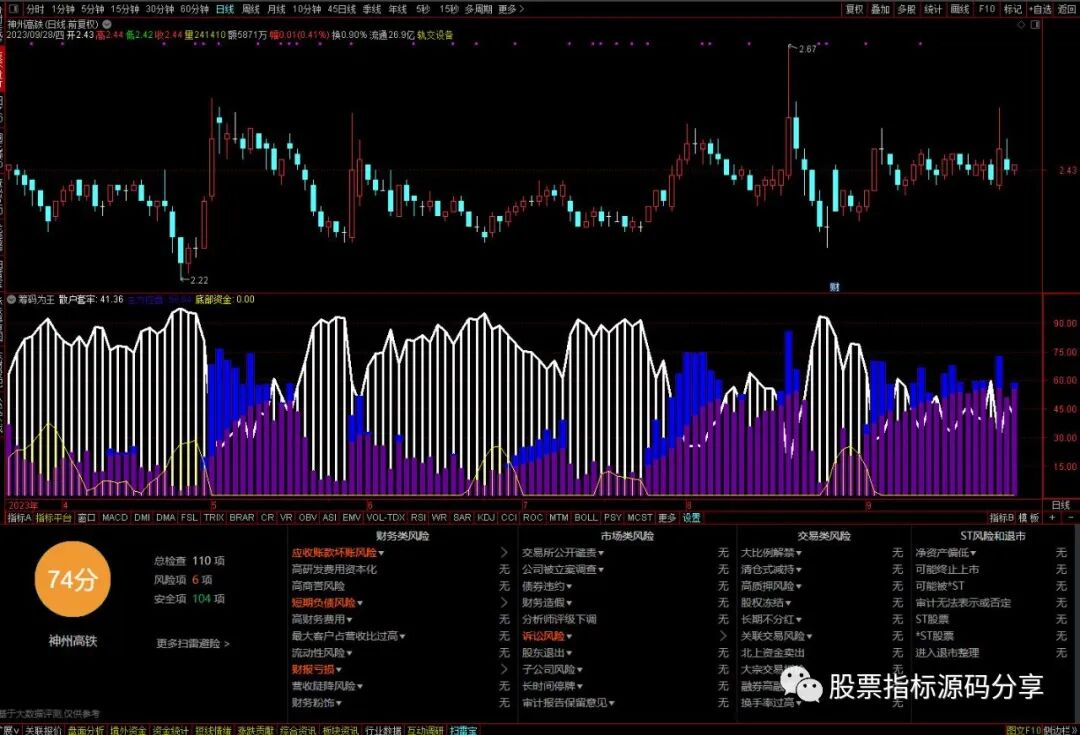Switch to 互动调研 bottom tab
1080x735 pixels.
point(425,729)
